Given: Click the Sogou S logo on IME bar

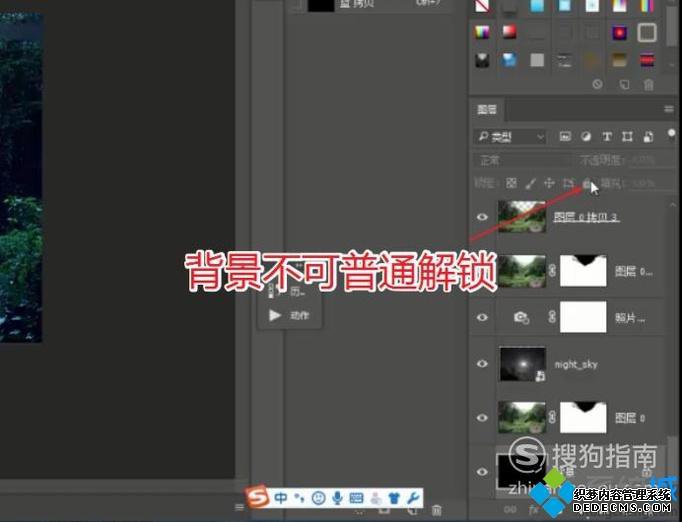Looking at the screenshot, I should click(x=257, y=496).
